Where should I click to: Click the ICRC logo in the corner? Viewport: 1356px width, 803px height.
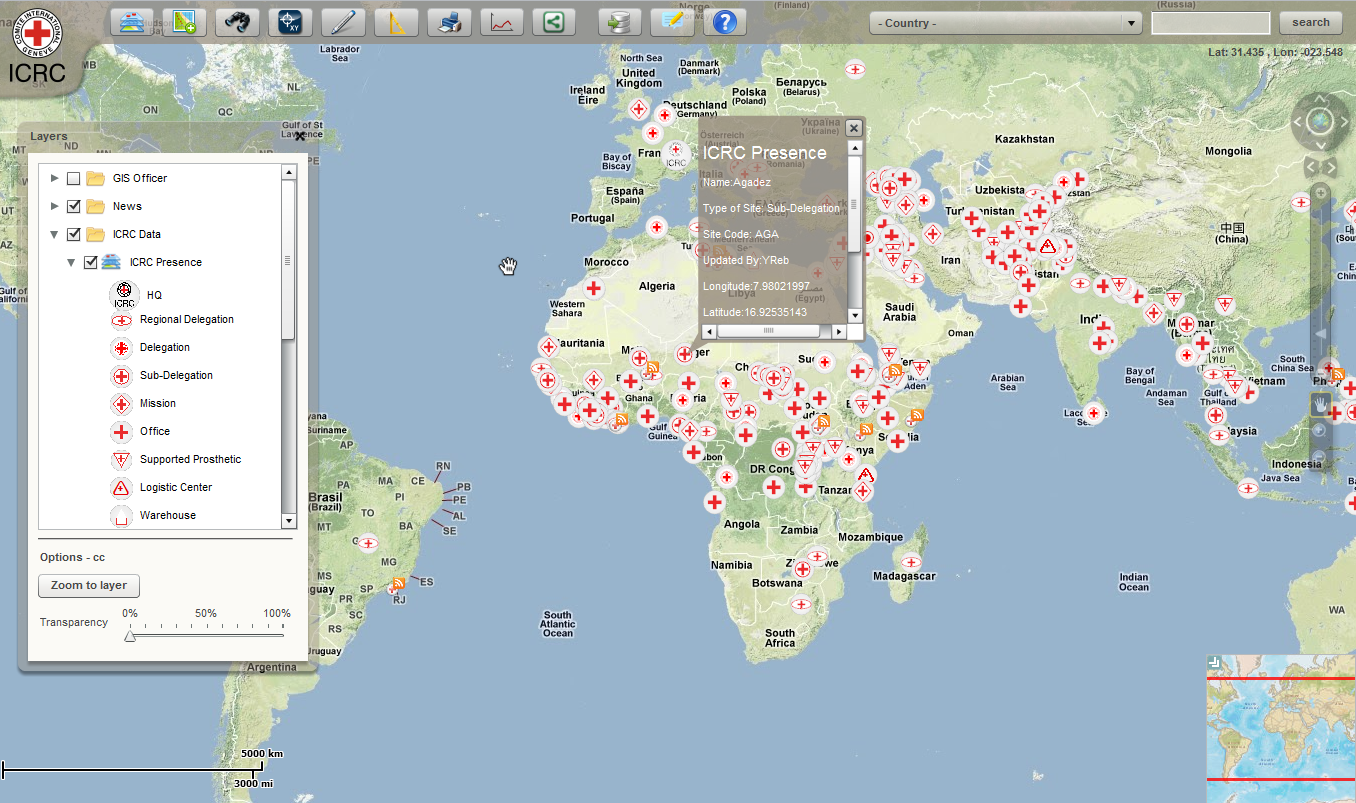[x=37, y=45]
